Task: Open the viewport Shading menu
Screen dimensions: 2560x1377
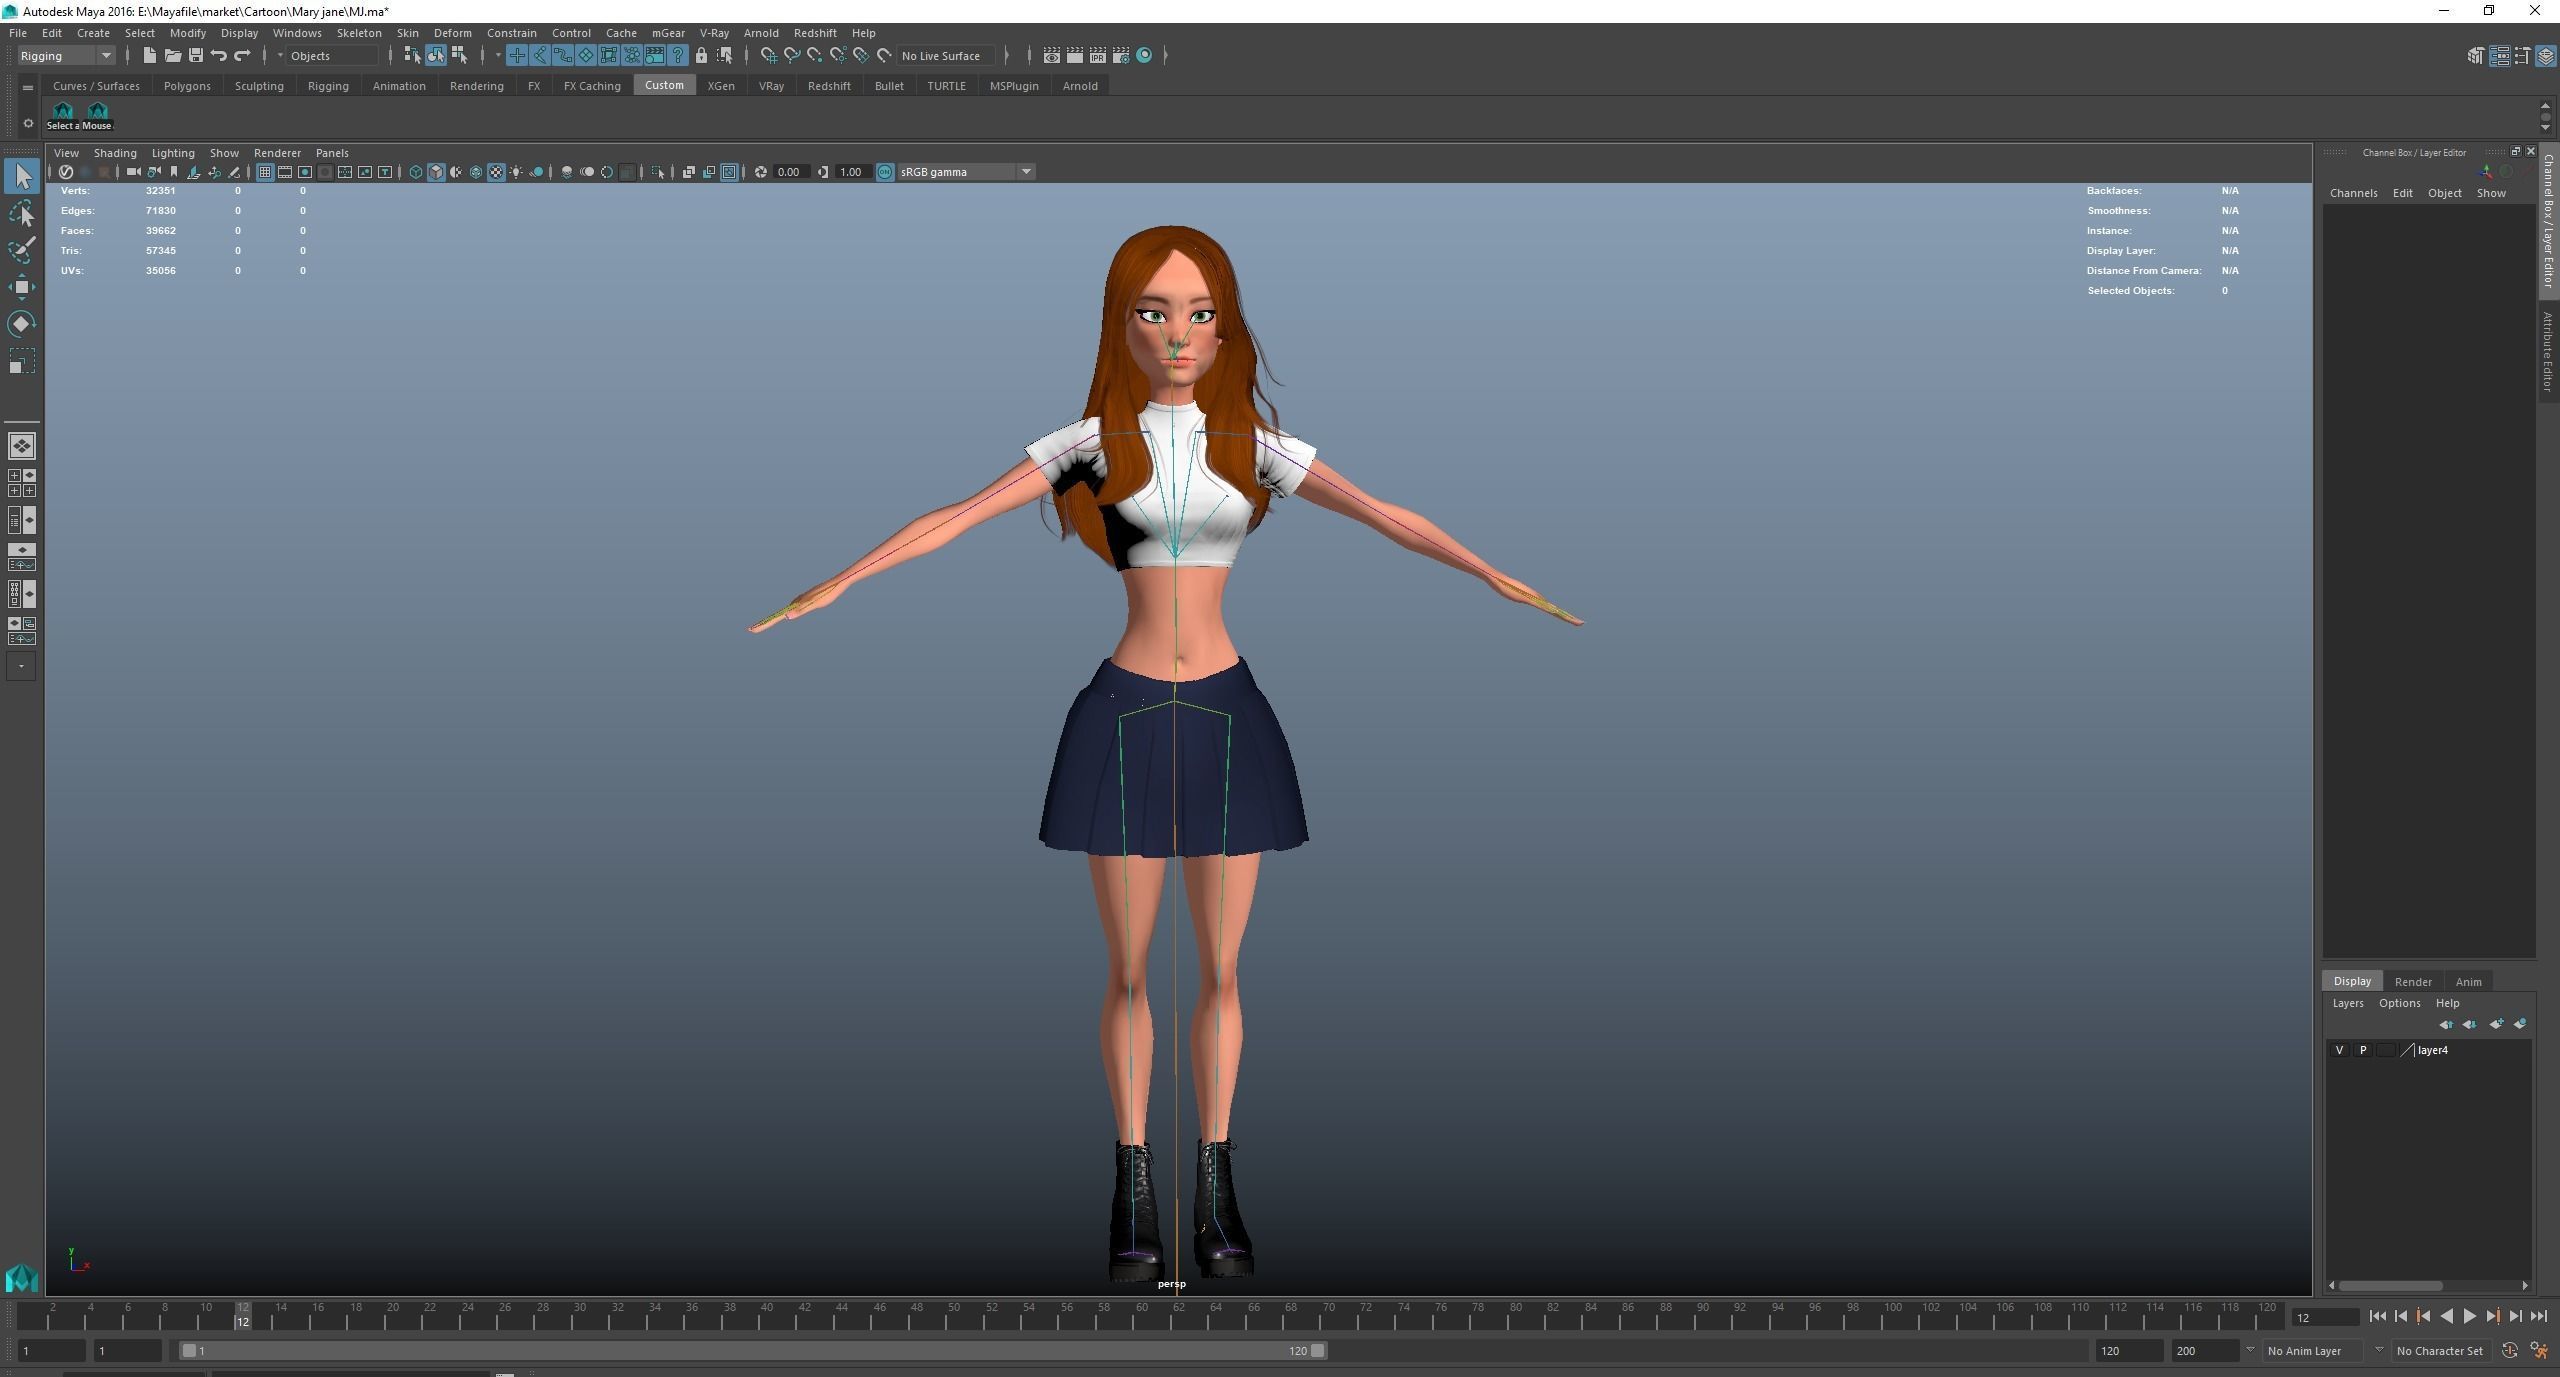Action: (115, 153)
